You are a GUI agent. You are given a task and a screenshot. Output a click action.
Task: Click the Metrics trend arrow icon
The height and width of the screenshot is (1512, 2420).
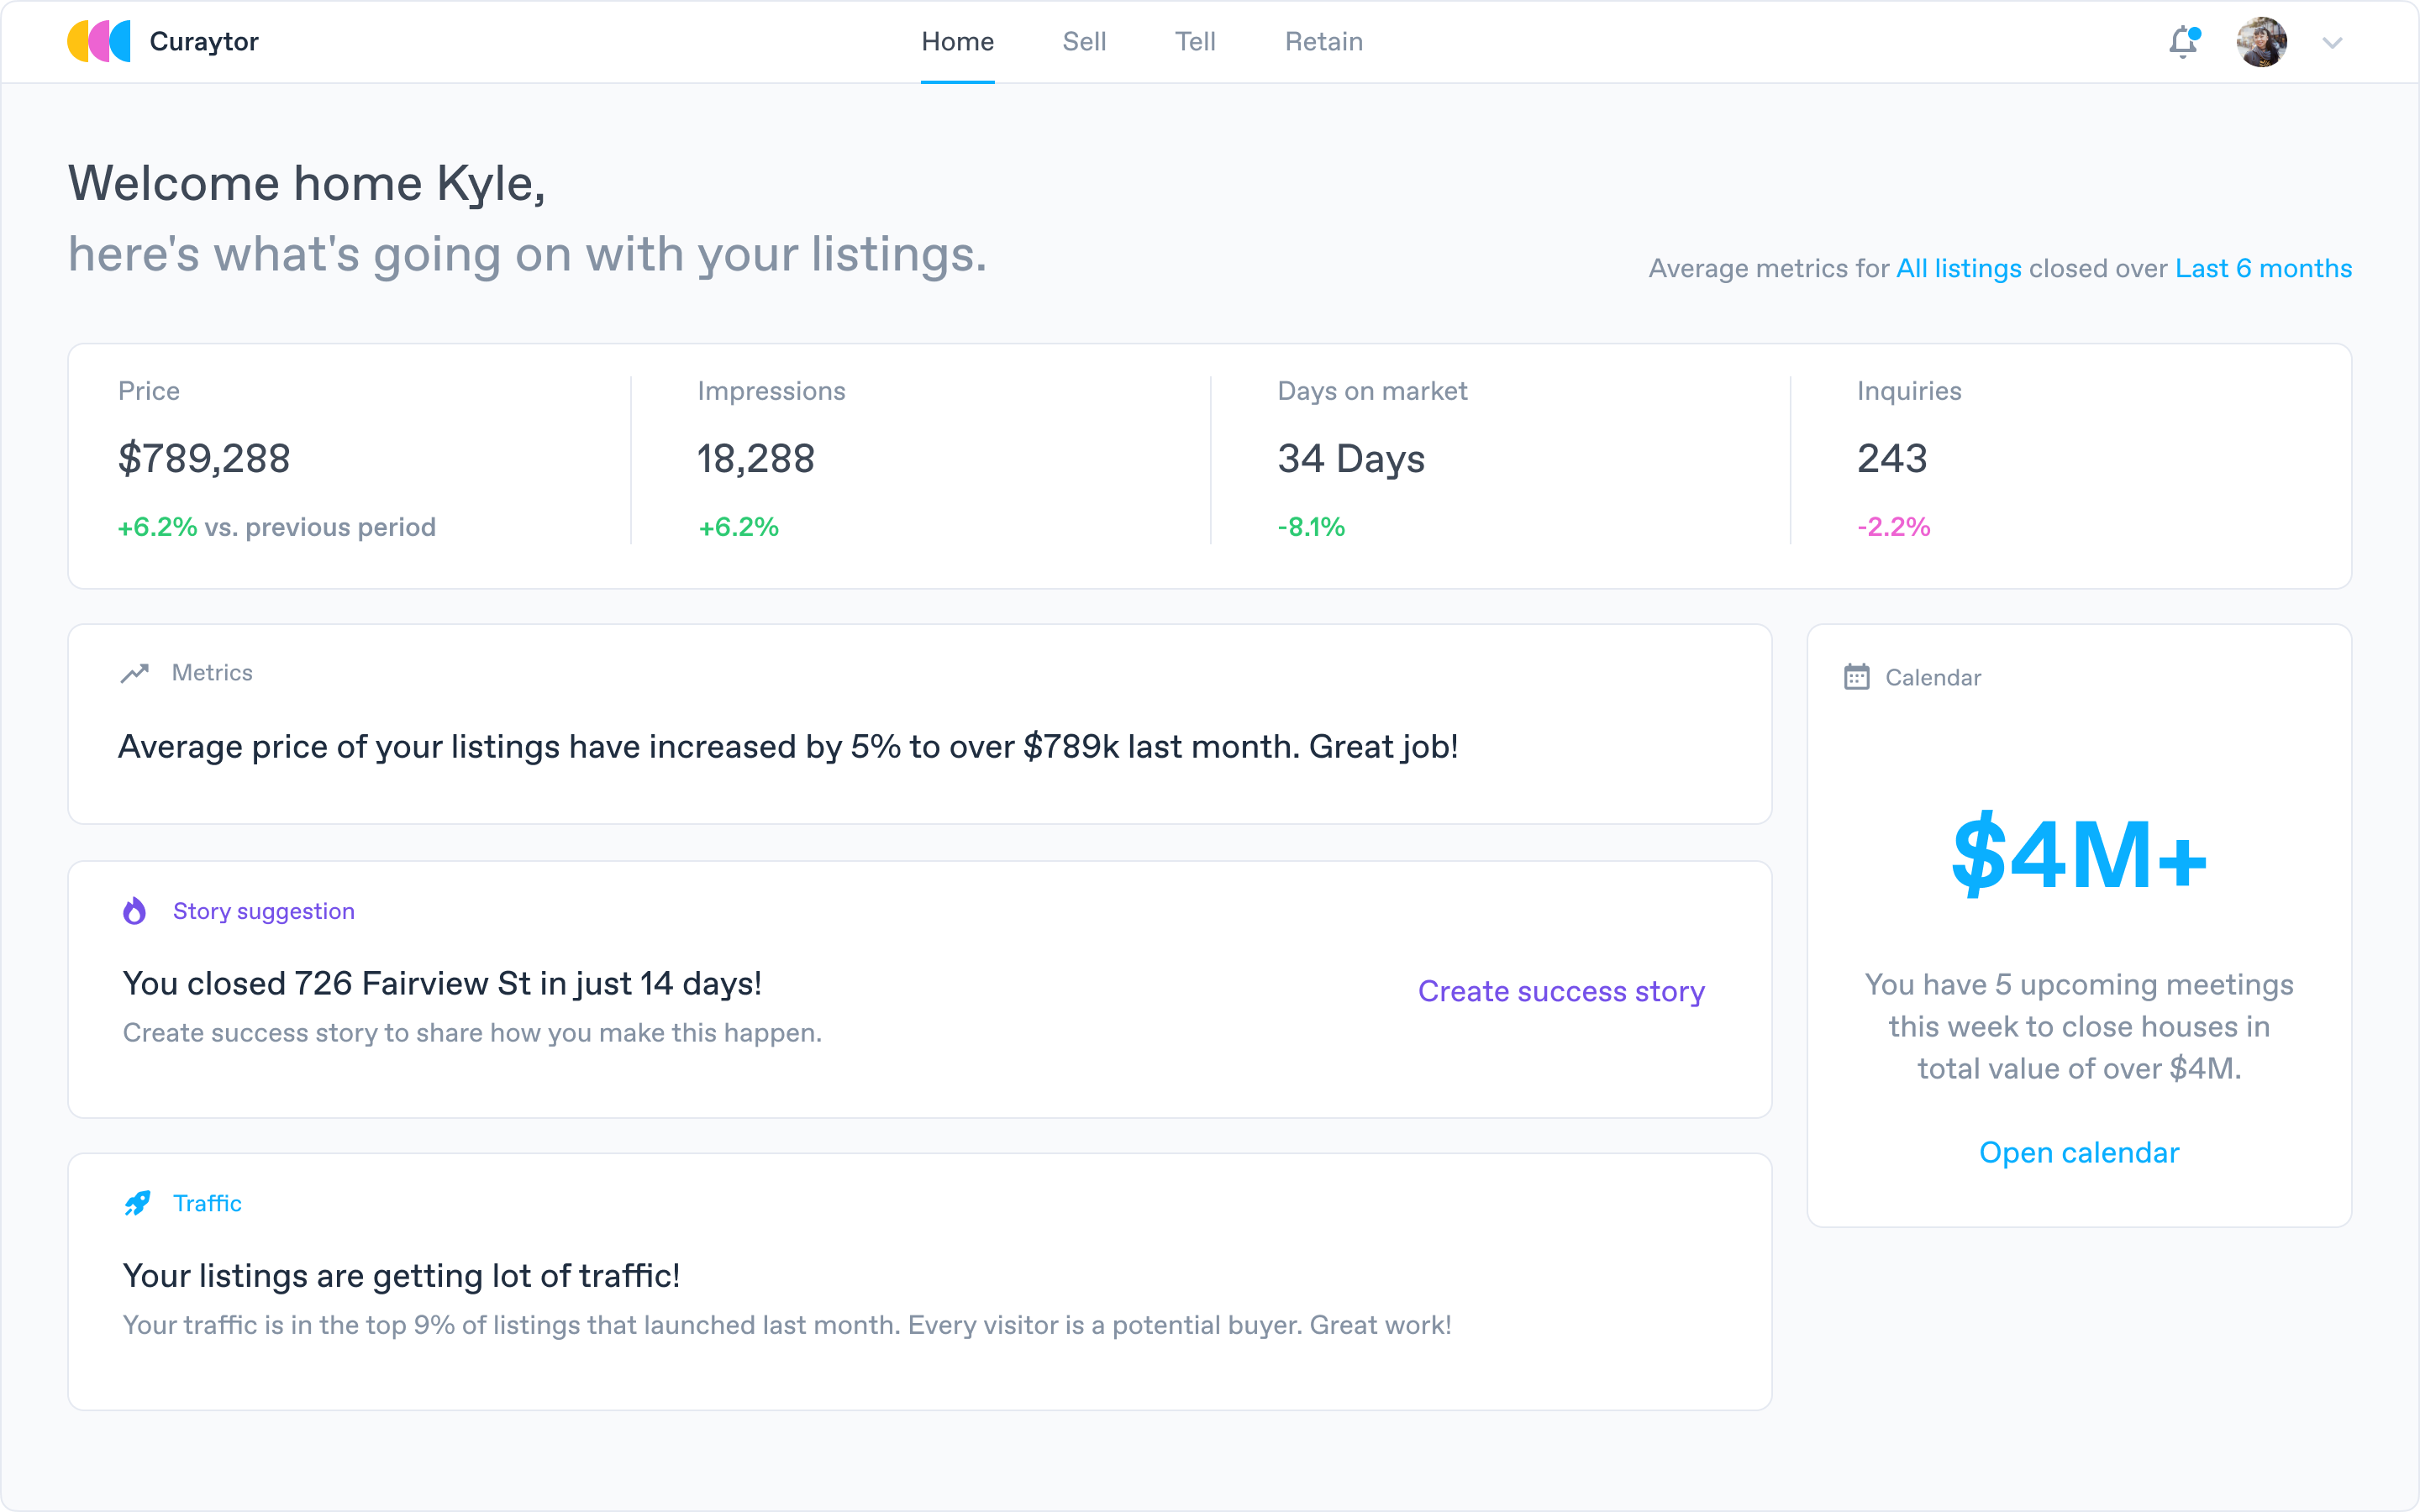tap(135, 674)
